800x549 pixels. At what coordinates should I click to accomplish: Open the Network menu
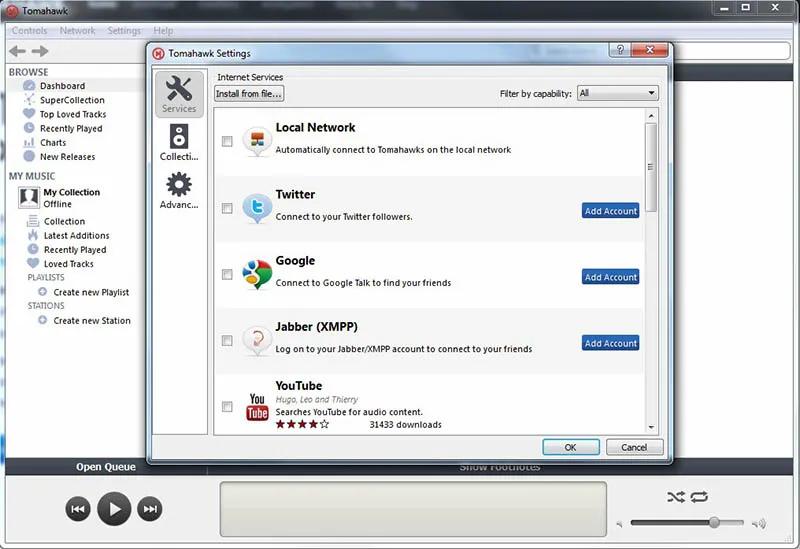coord(78,31)
